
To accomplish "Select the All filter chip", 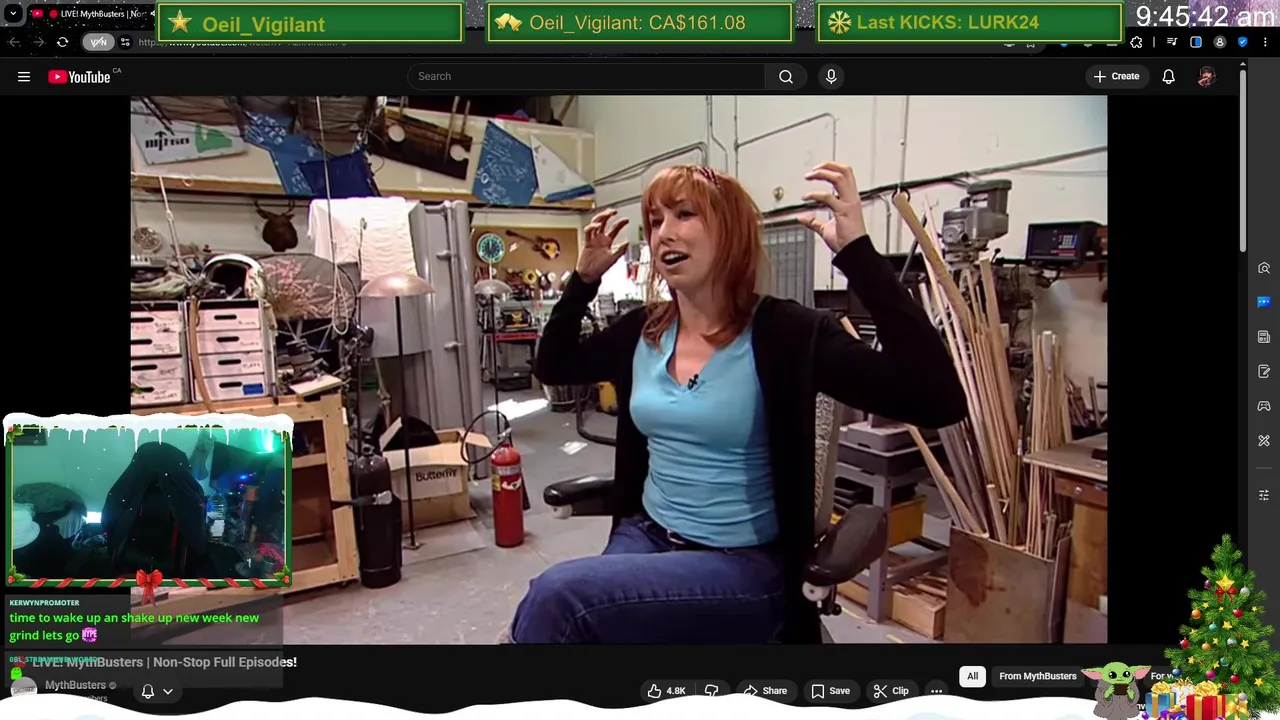I will point(972,676).
